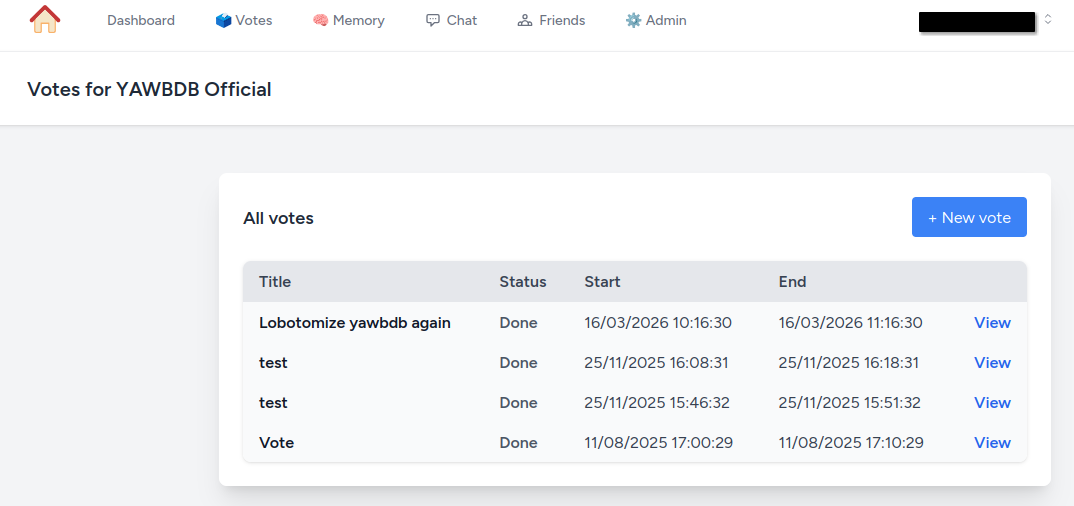Click the people Friends icon
This screenshot has width=1074, height=506.
(525, 21)
